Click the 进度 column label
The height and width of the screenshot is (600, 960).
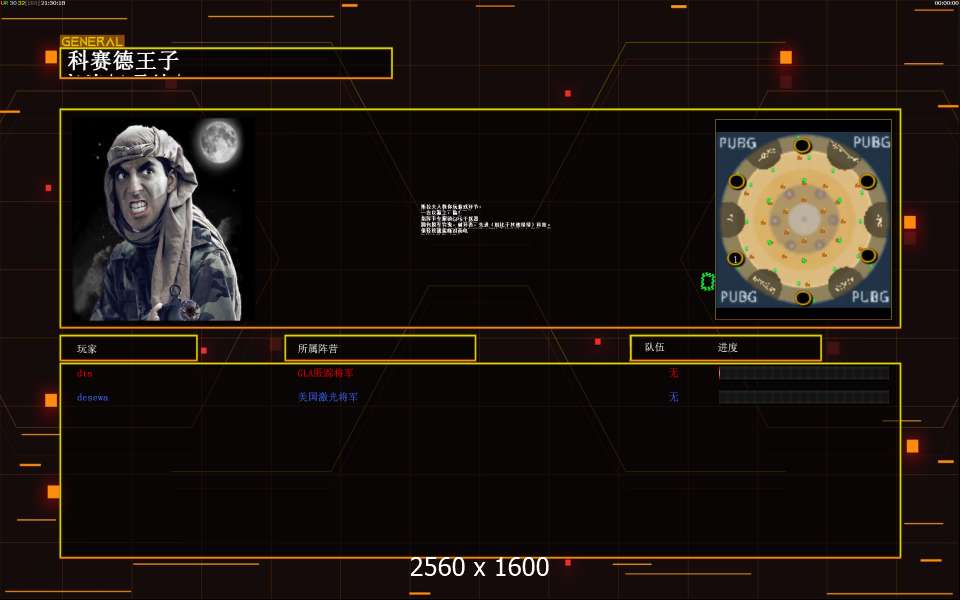tap(728, 347)
